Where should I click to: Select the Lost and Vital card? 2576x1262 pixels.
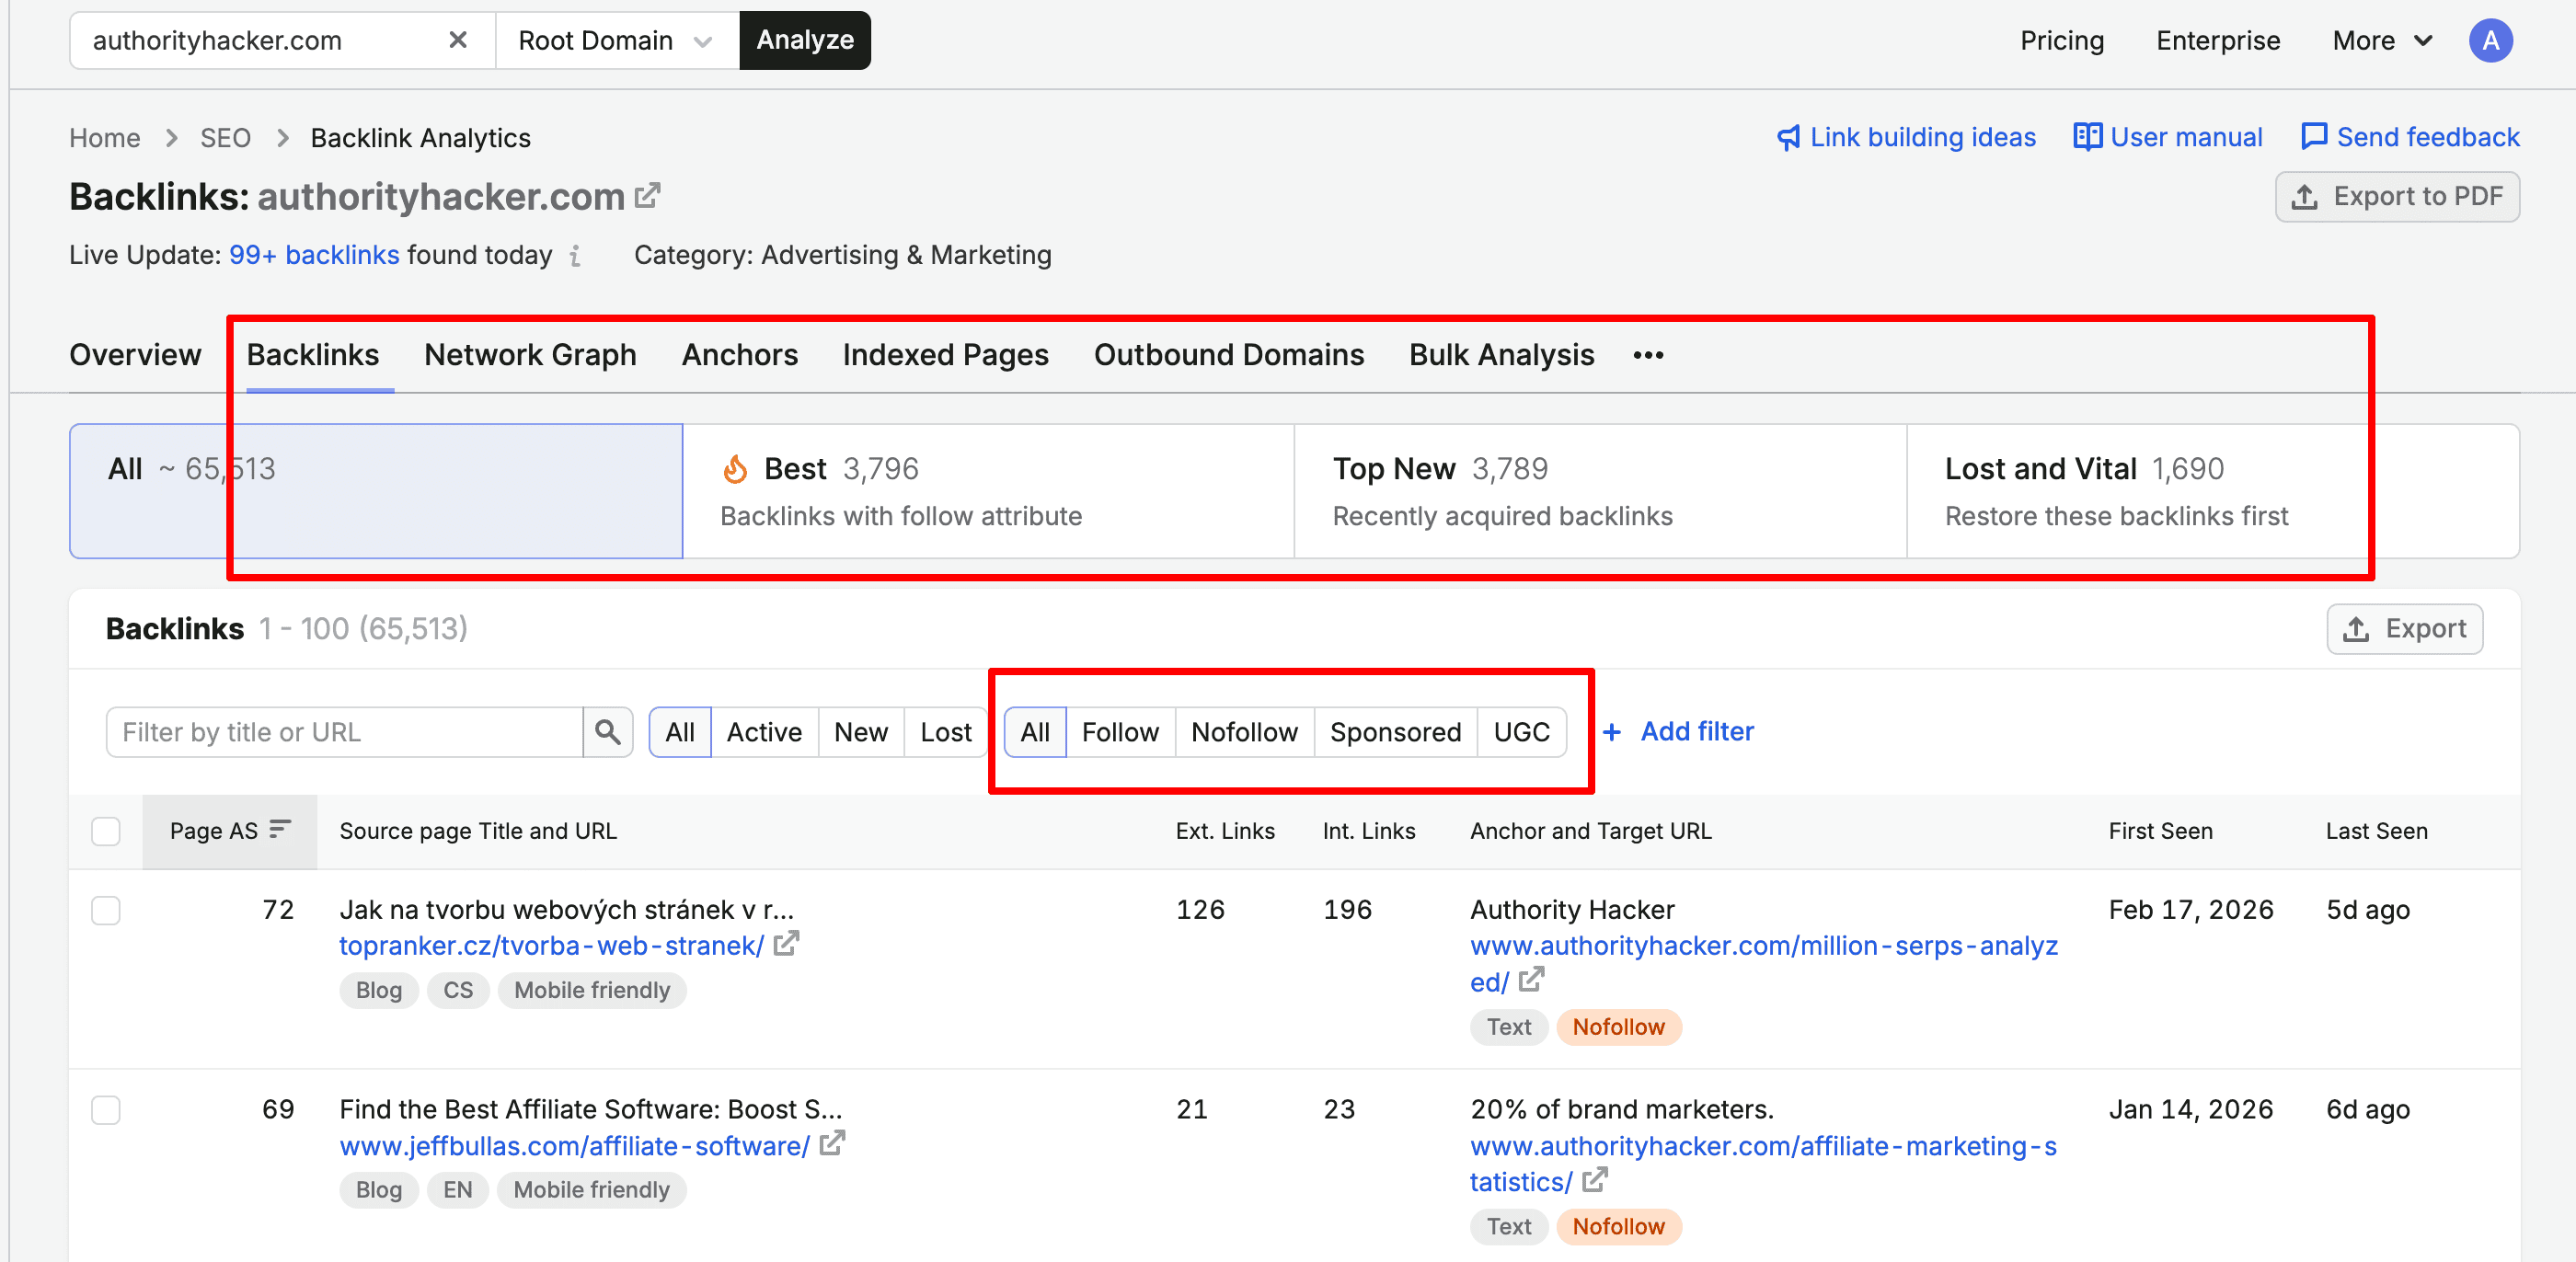pos(2212,491)
